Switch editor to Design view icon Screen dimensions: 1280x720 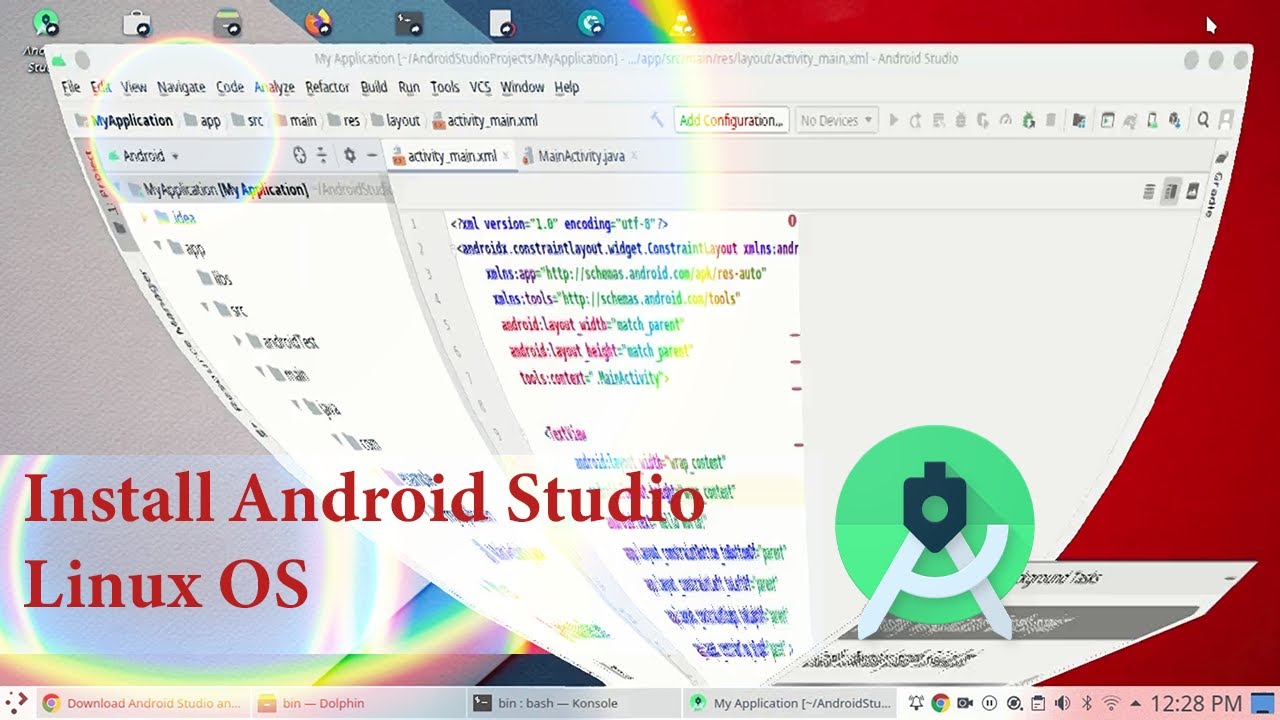1192,192
